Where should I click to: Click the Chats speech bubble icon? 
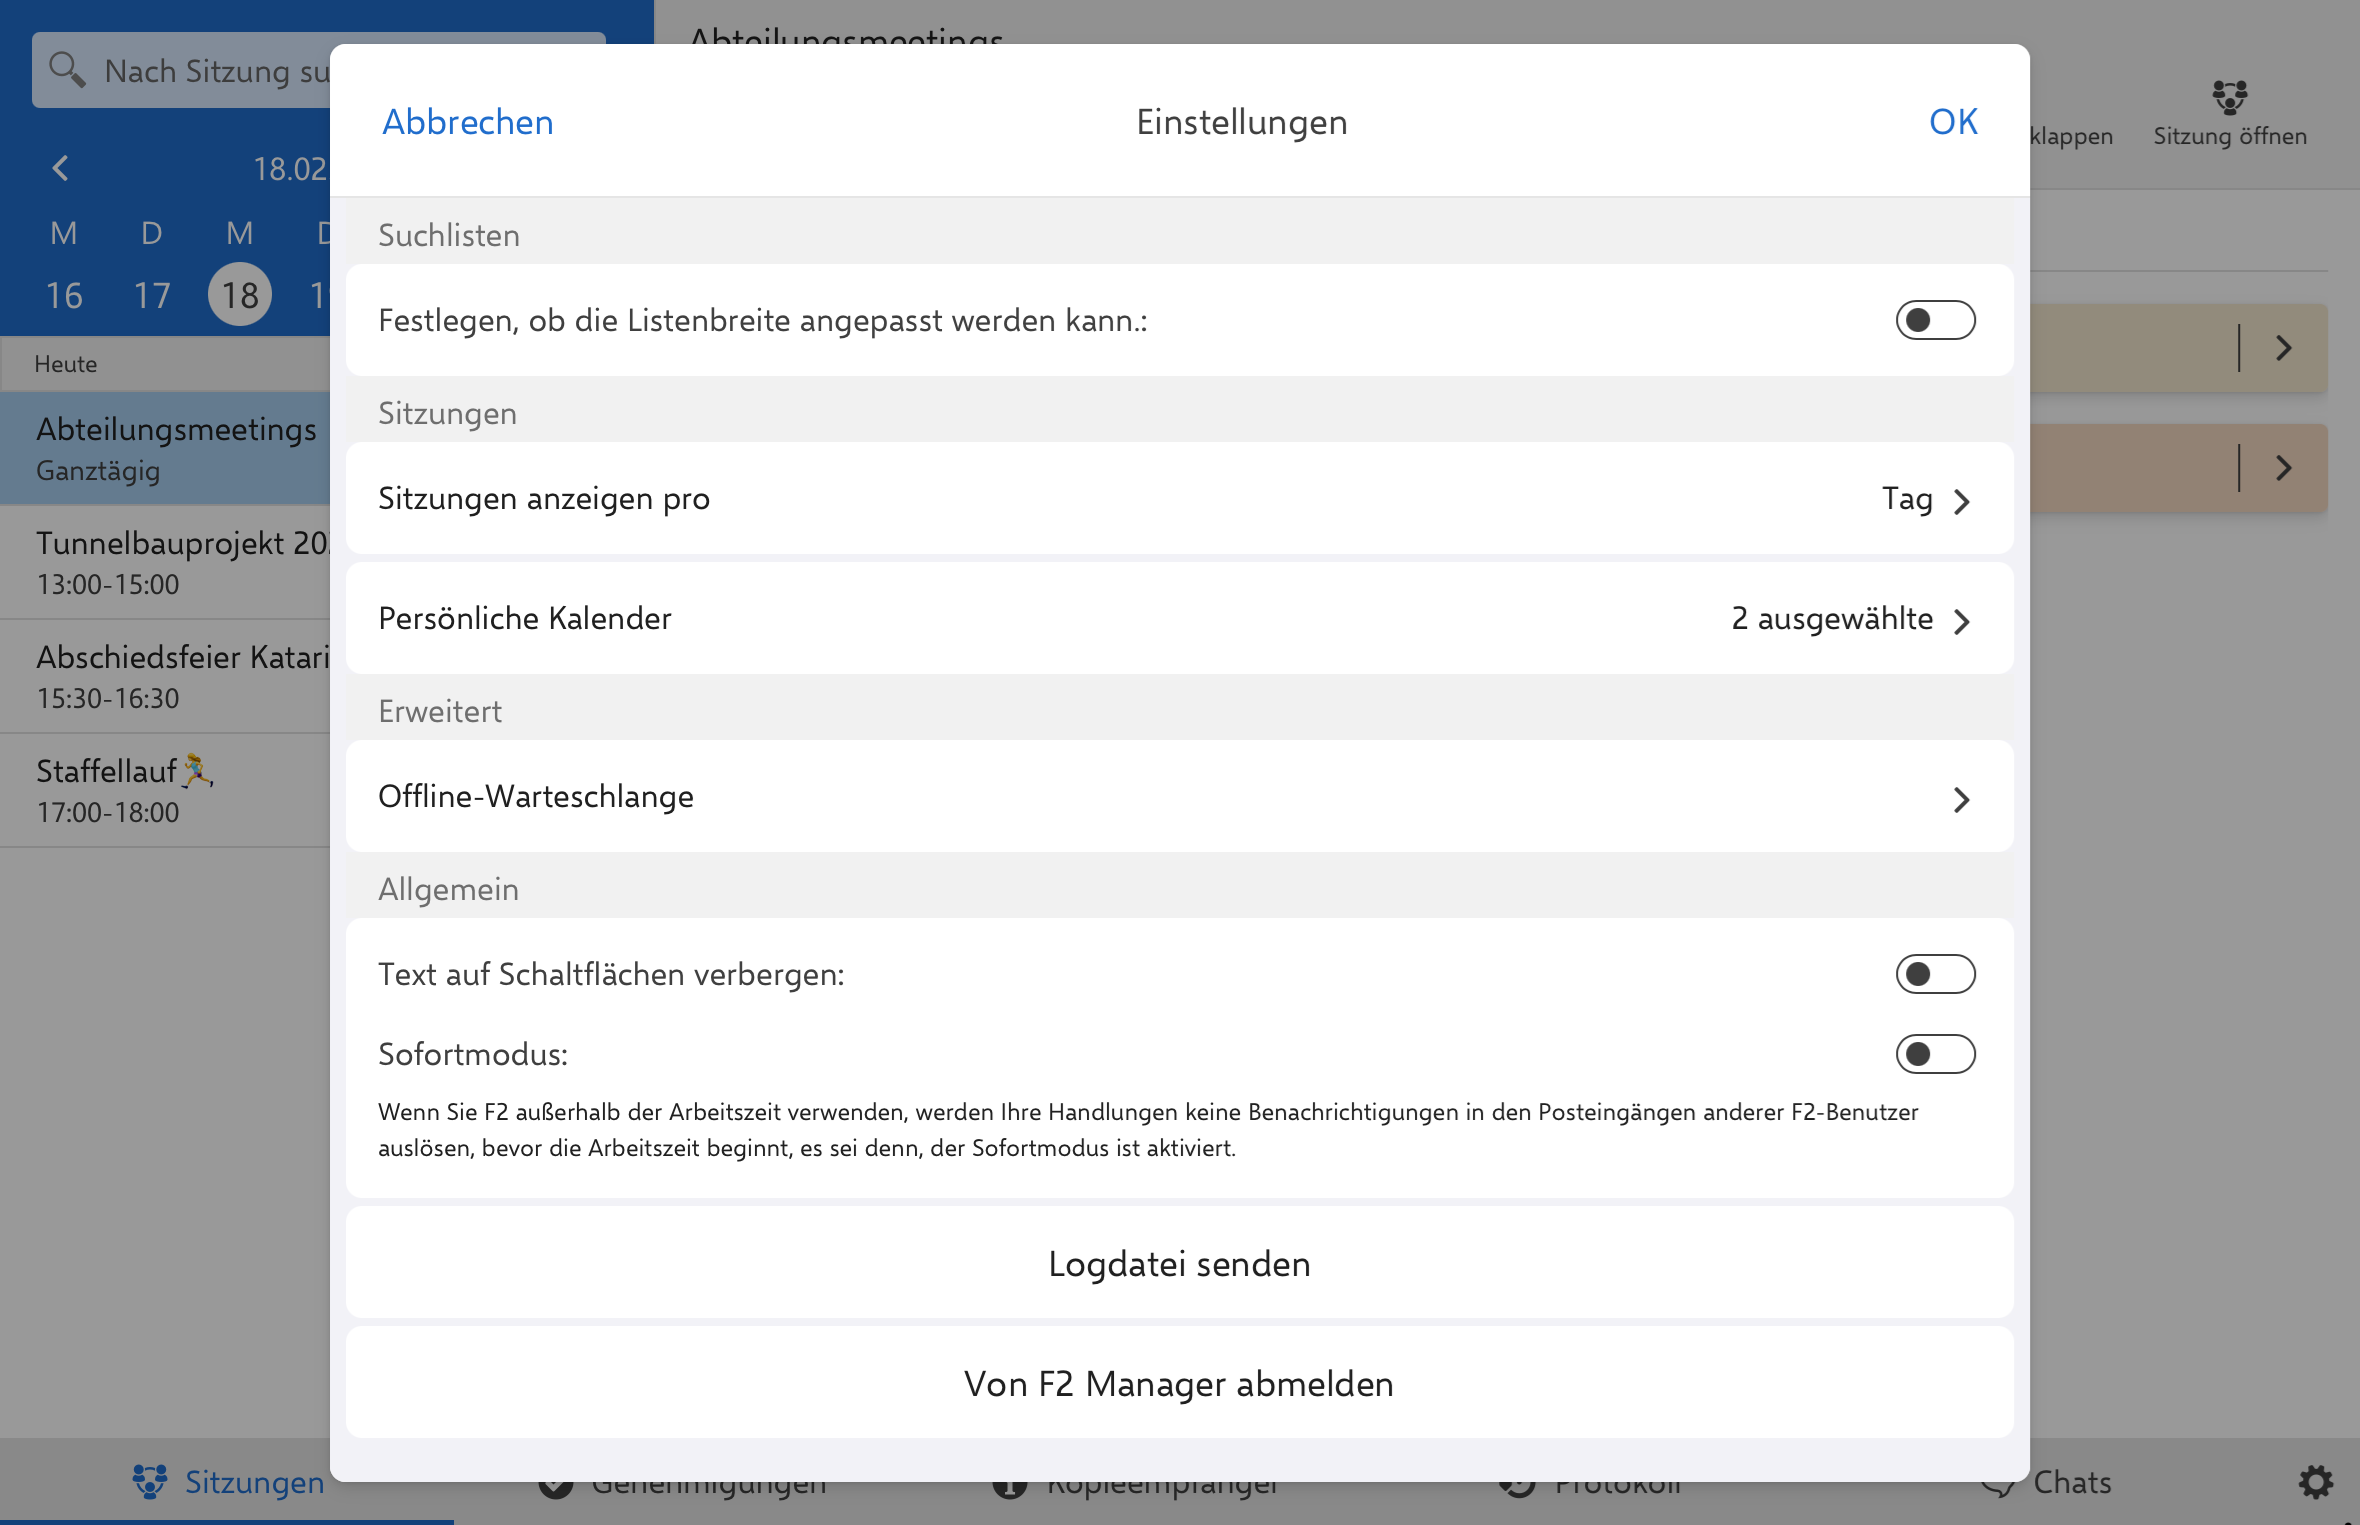1998,1487
